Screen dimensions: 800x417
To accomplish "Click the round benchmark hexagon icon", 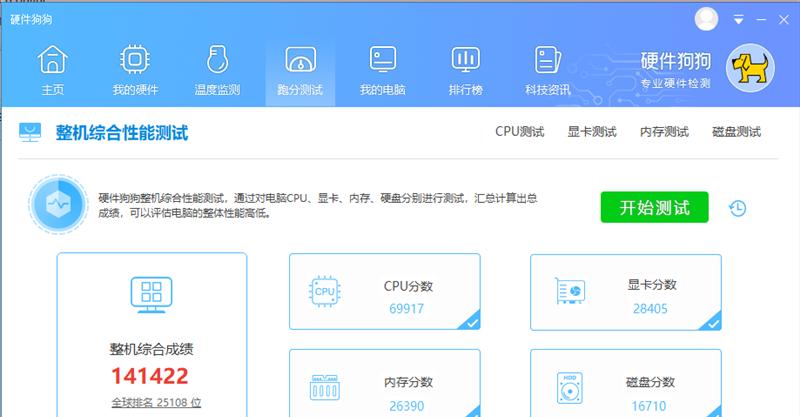I will (58, 204).
